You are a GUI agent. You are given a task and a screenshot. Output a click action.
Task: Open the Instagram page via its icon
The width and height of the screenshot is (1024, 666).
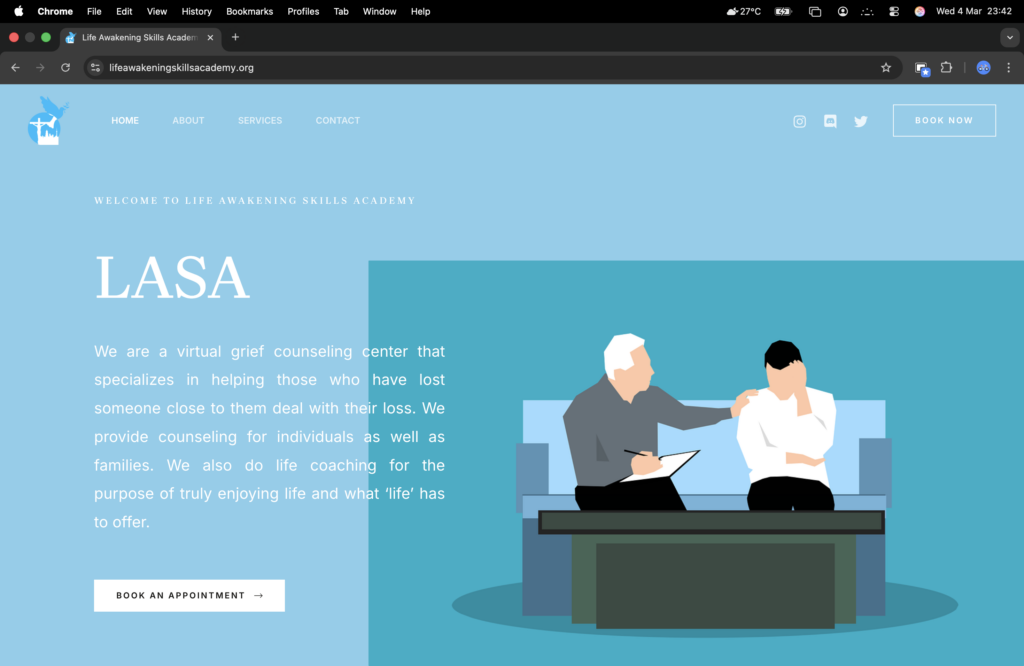coord(799,121)
